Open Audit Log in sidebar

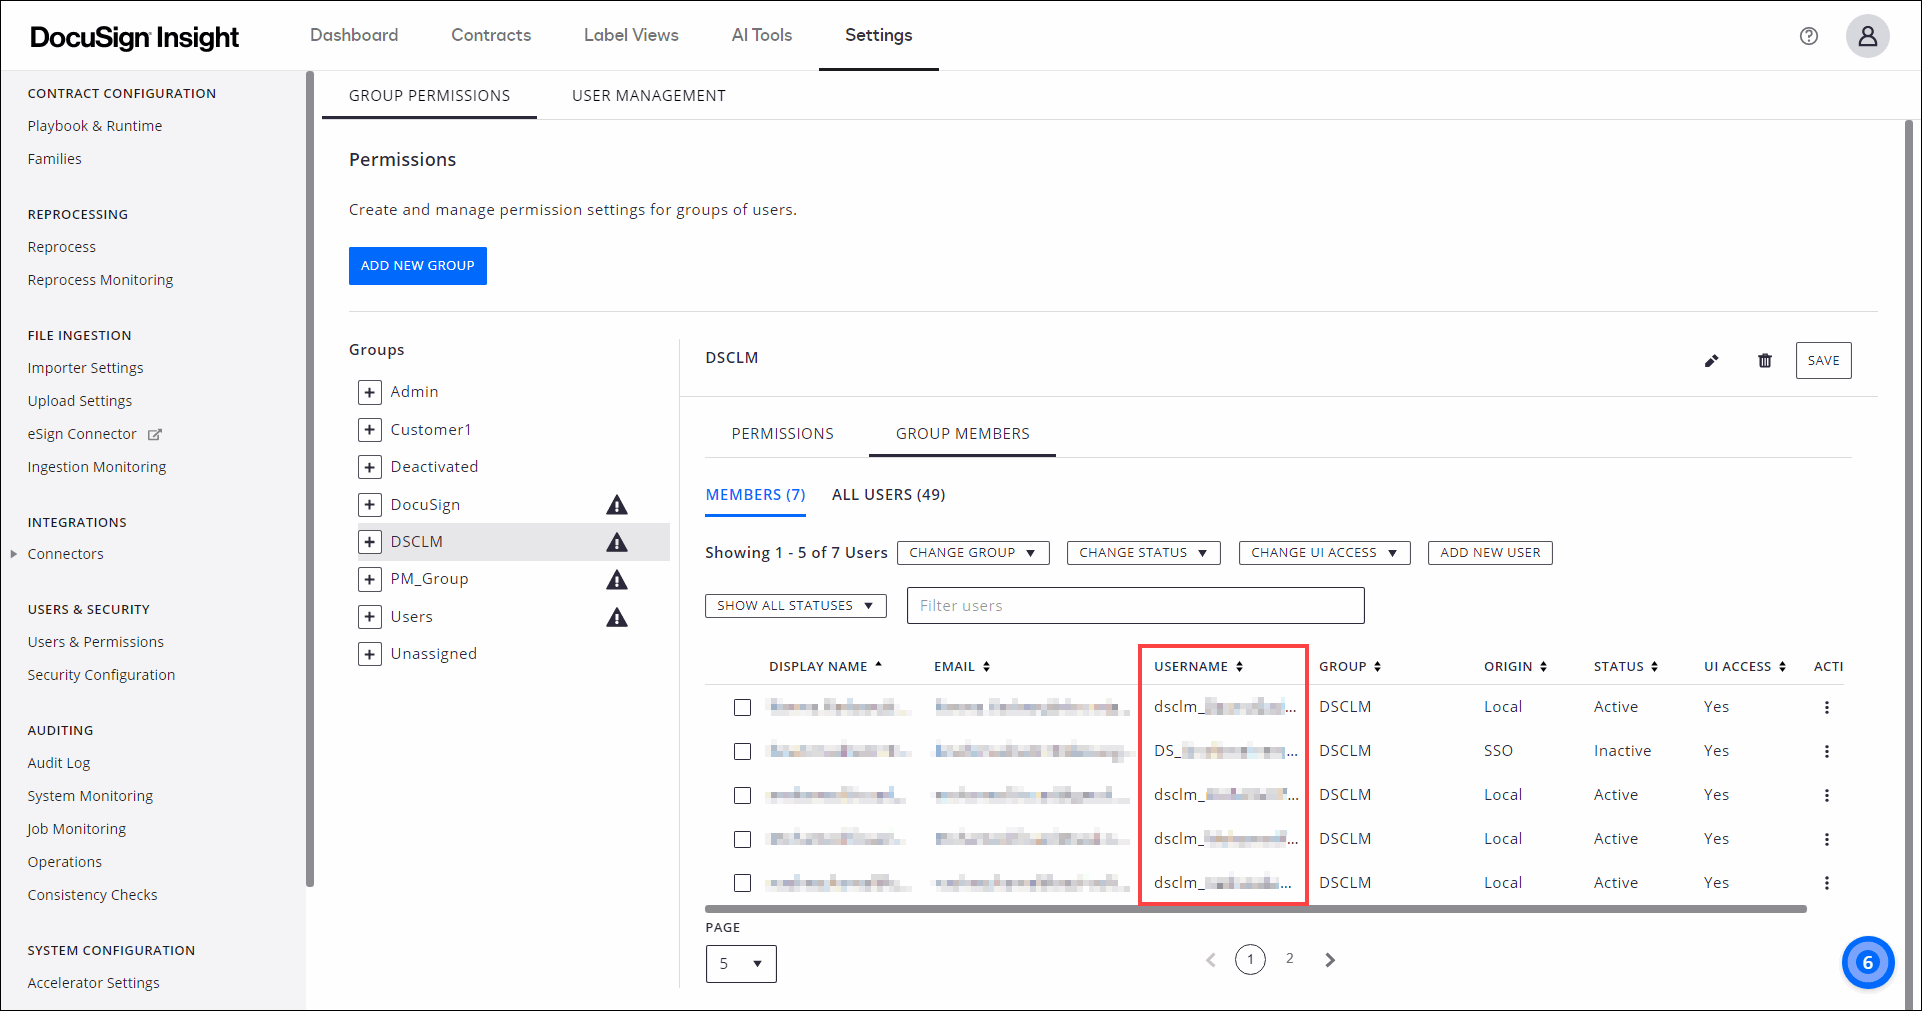(x=59, y=763)
